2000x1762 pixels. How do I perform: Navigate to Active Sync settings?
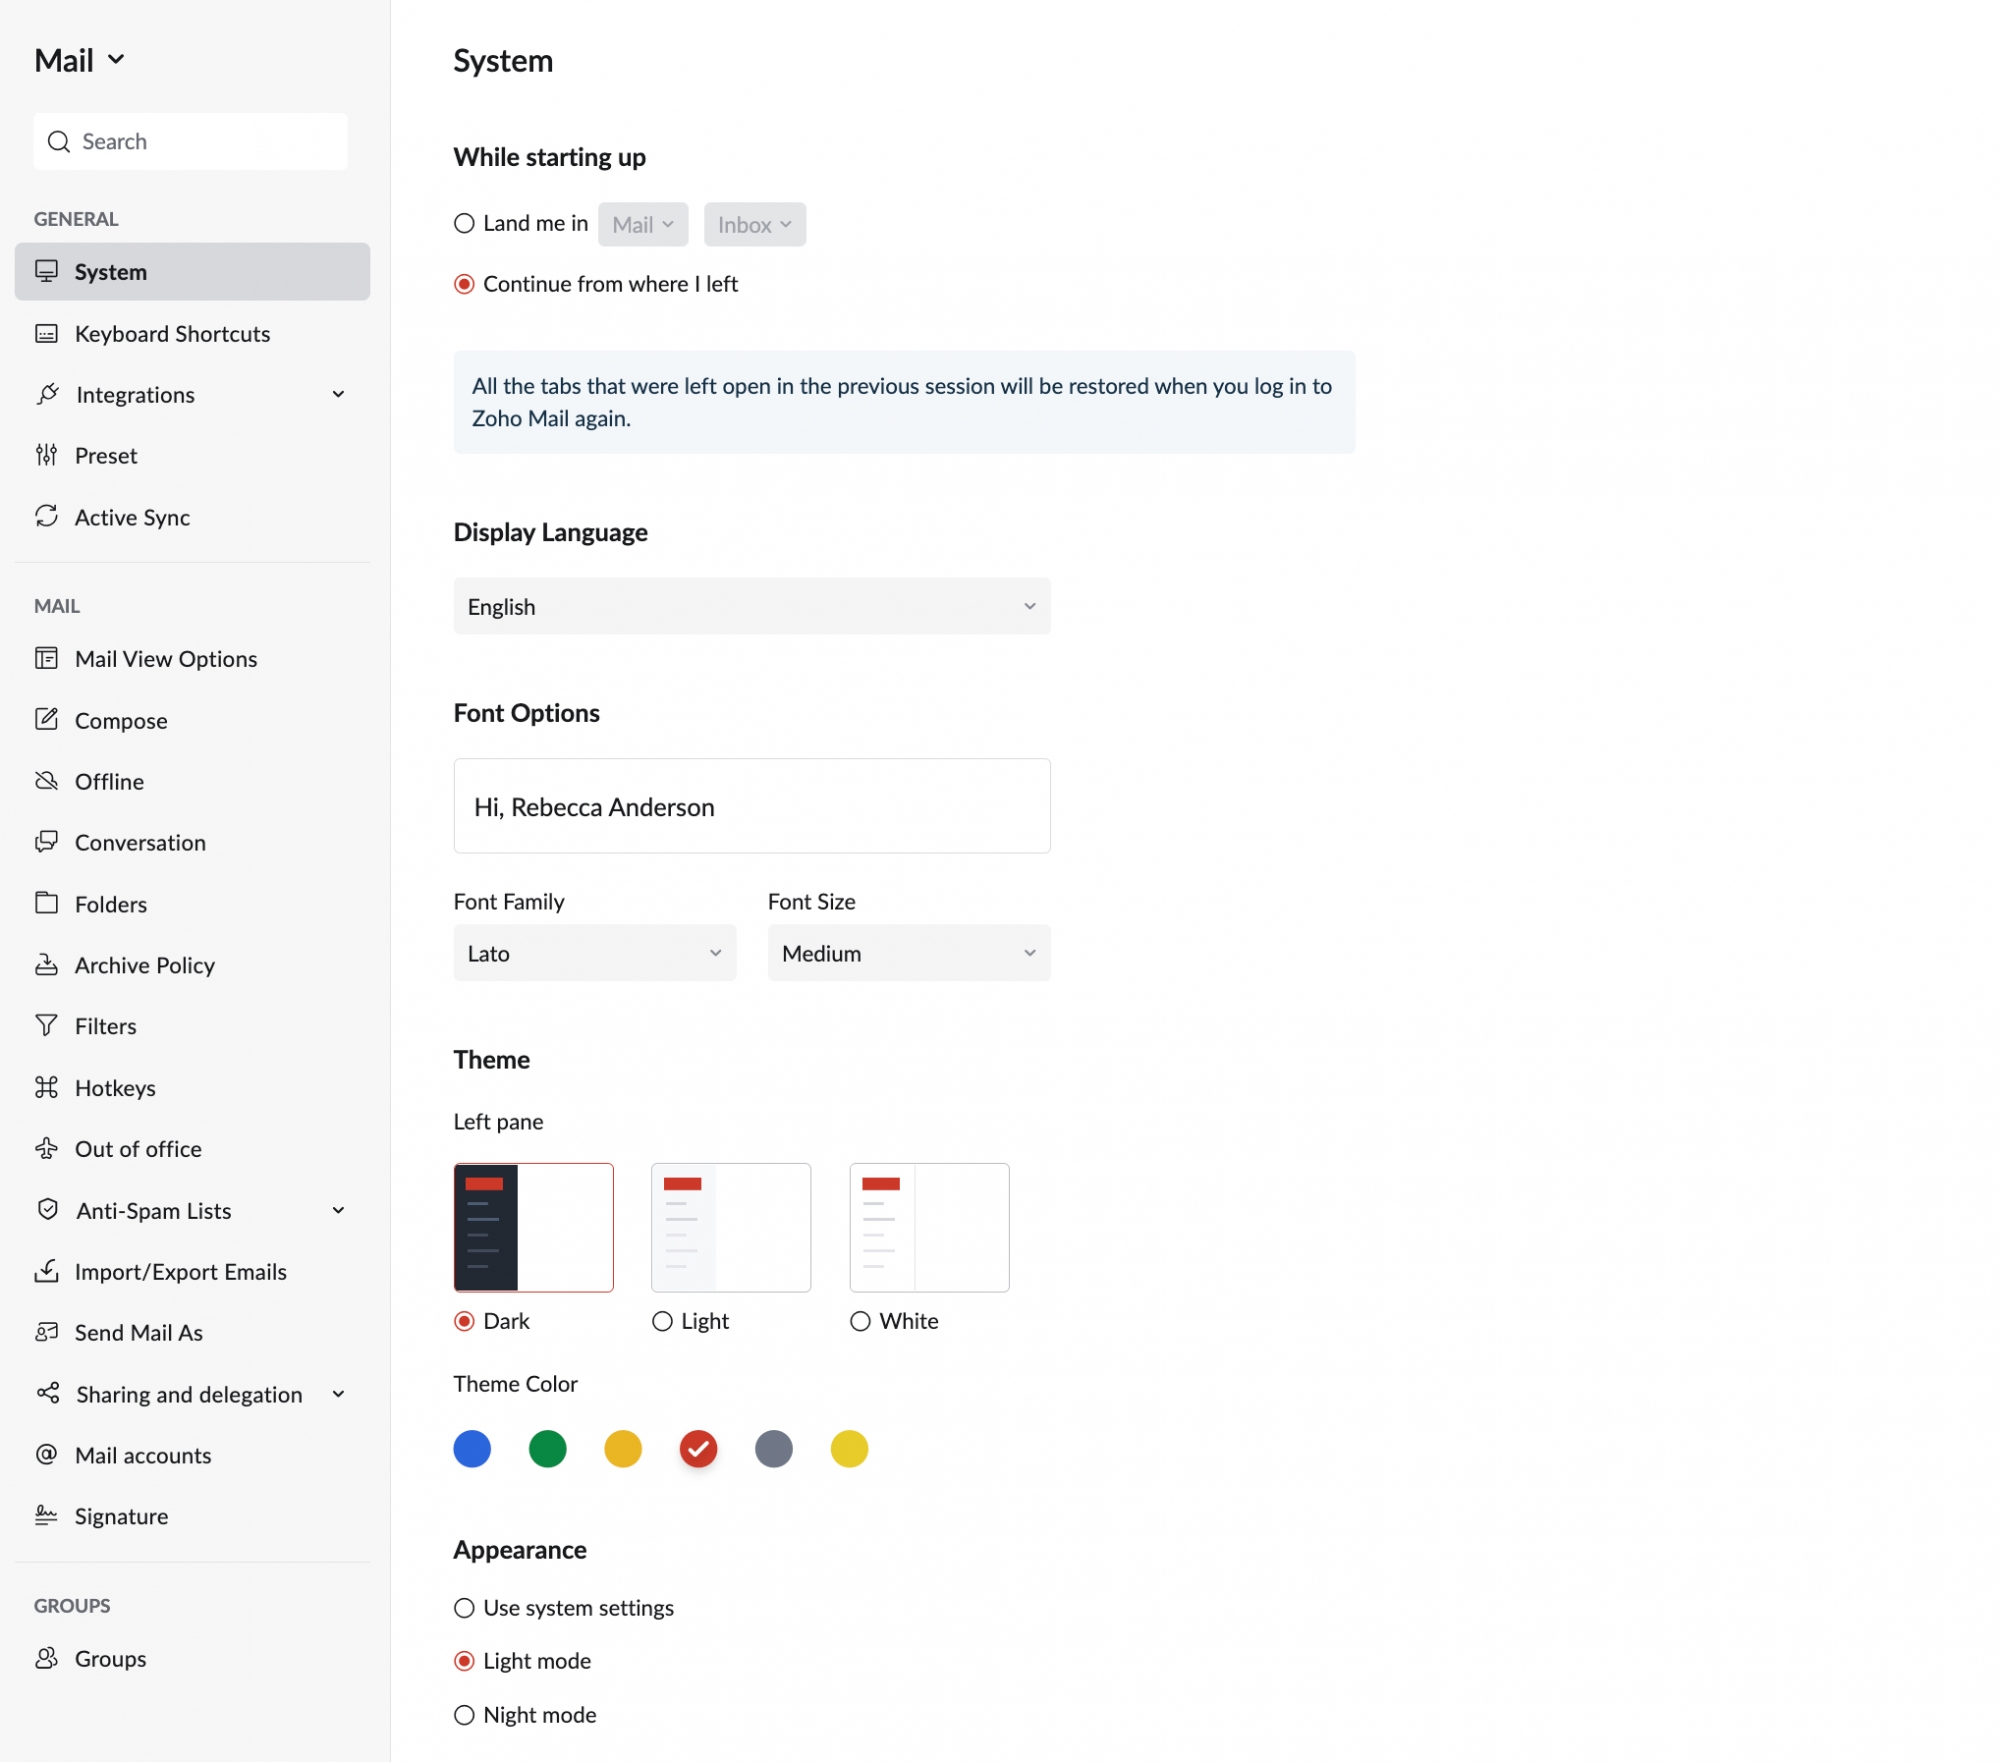click(133, 515)
